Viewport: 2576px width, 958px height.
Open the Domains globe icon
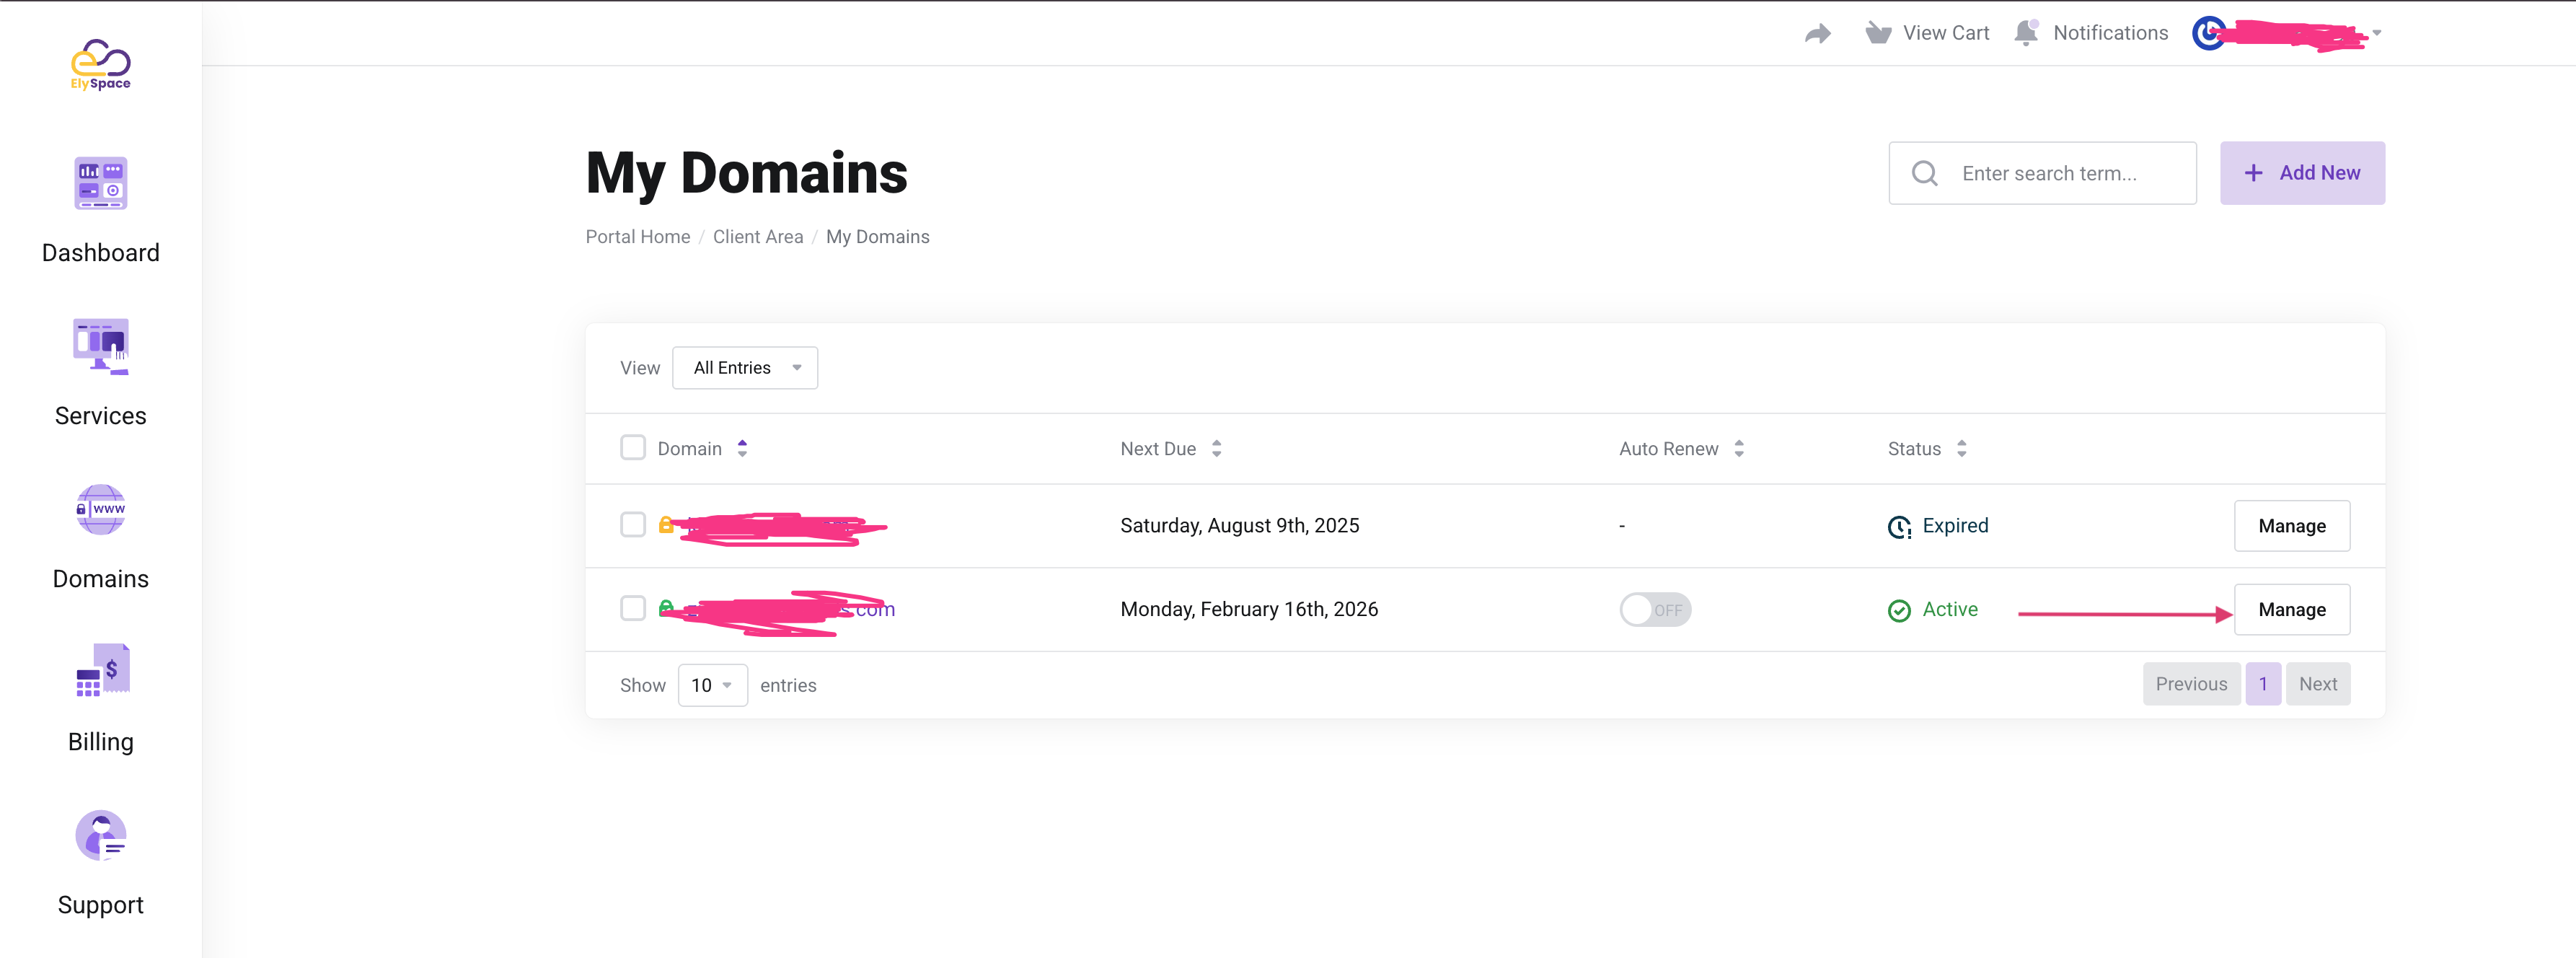100,510
